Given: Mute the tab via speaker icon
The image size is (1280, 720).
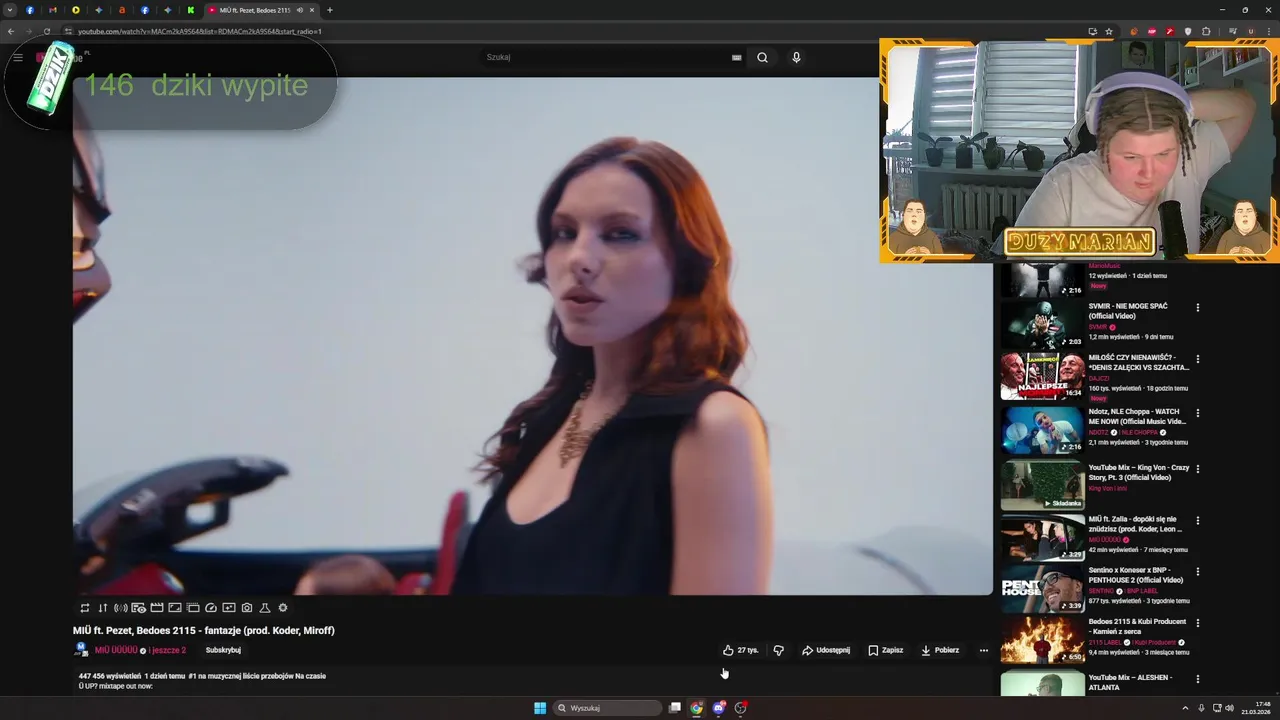Looking at the screenshot, I should coord(300,10).
